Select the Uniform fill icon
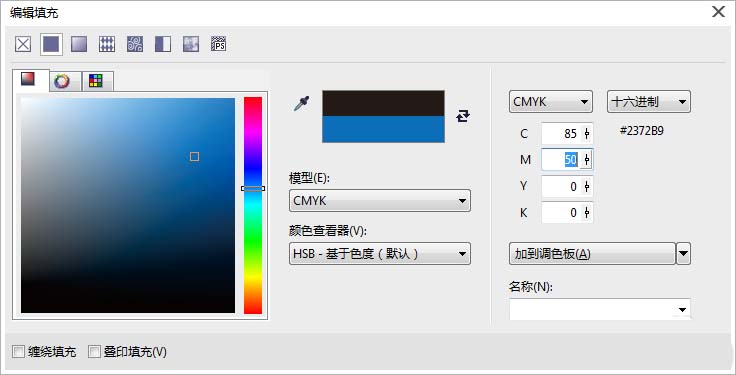 [x=51, y=45]
